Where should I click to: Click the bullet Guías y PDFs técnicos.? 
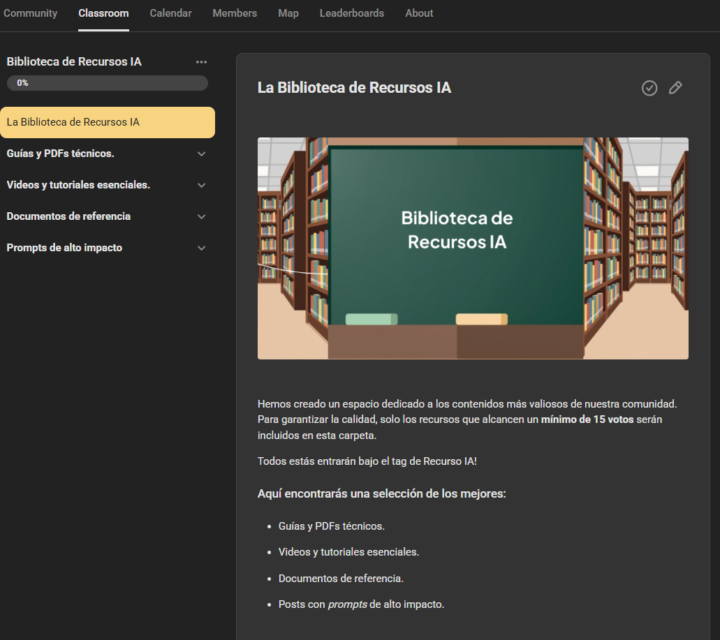[331, 526]
